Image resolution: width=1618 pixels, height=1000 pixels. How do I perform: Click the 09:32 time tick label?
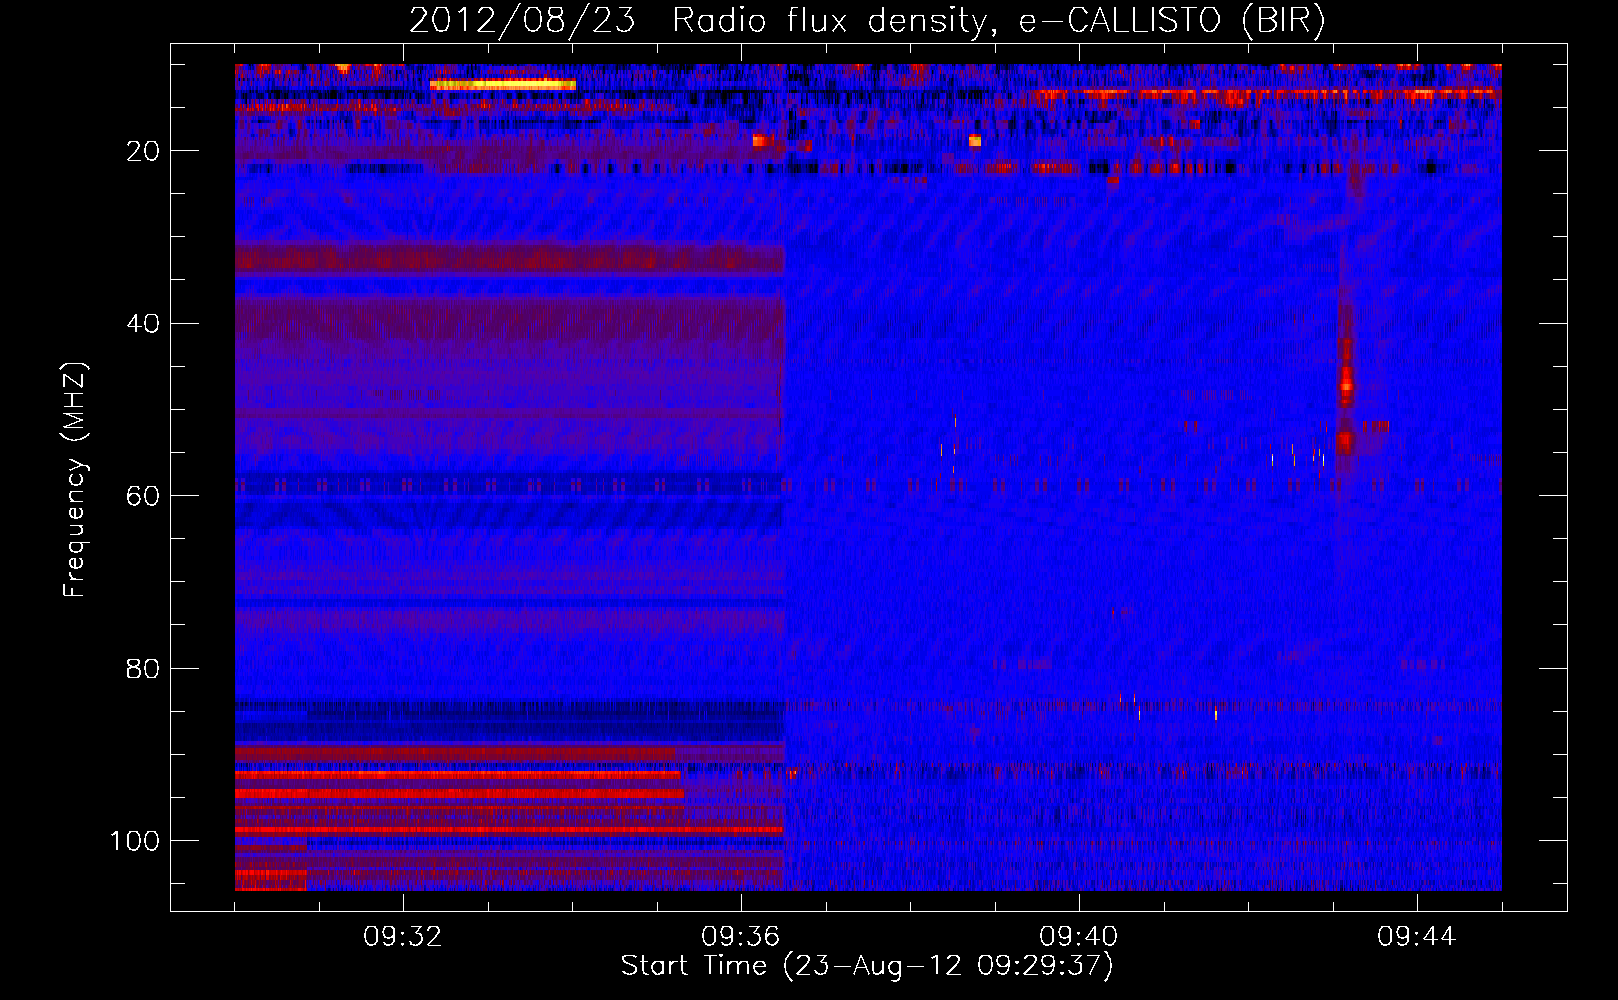403,937
